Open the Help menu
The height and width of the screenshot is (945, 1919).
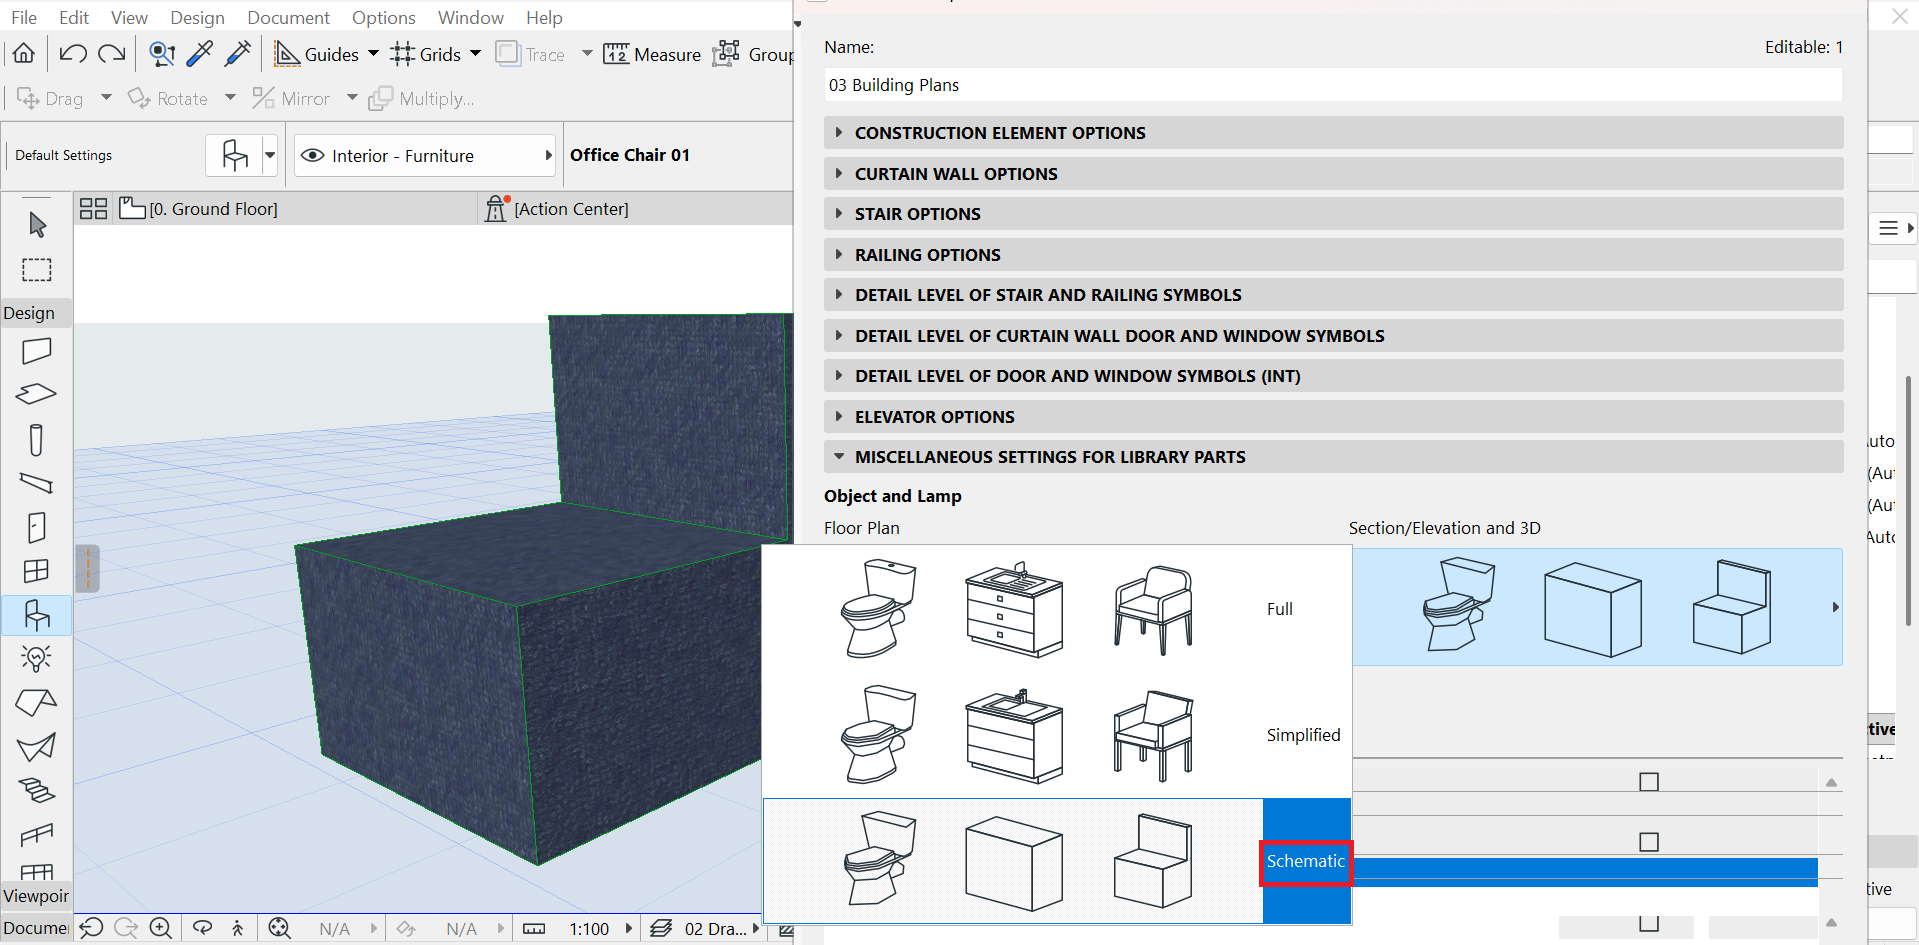(544, 17)
